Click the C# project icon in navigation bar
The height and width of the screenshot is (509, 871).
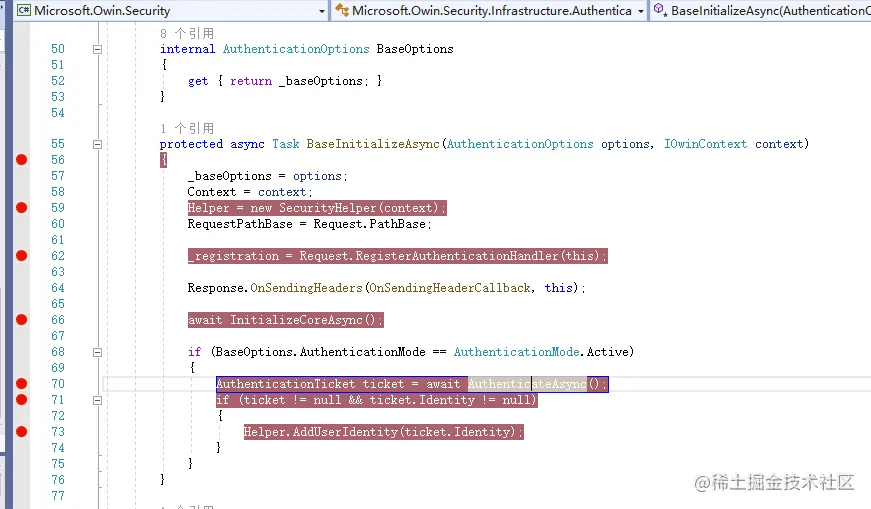[24, 10]
